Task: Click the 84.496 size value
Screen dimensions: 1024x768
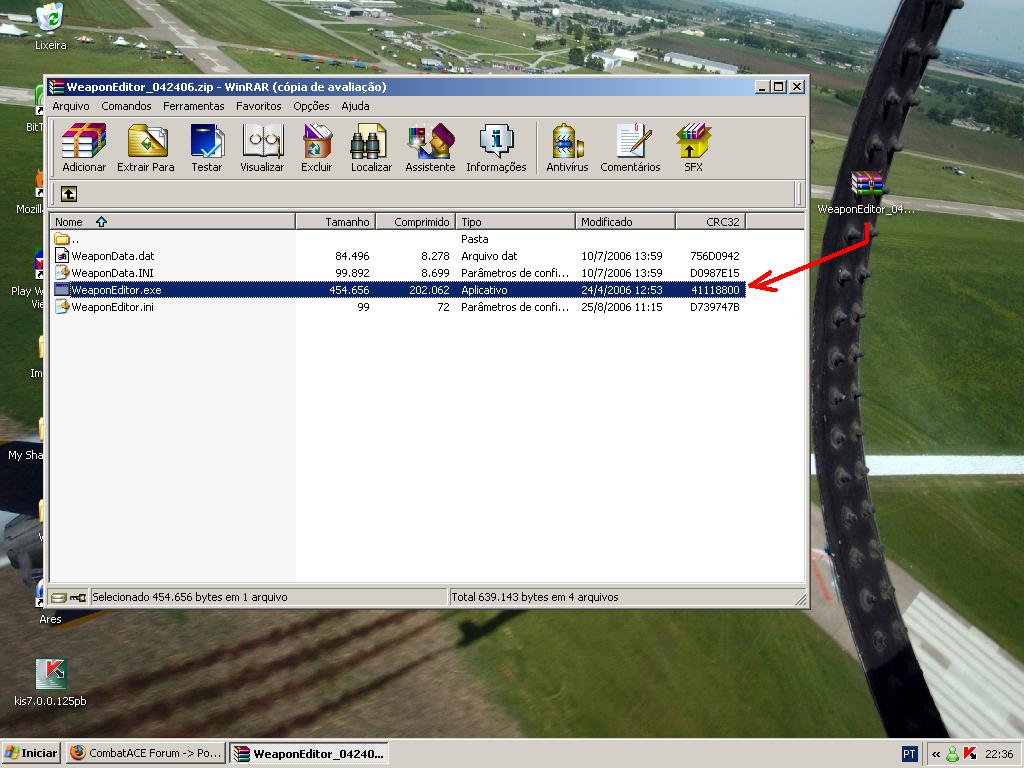Action: point(352,256)
